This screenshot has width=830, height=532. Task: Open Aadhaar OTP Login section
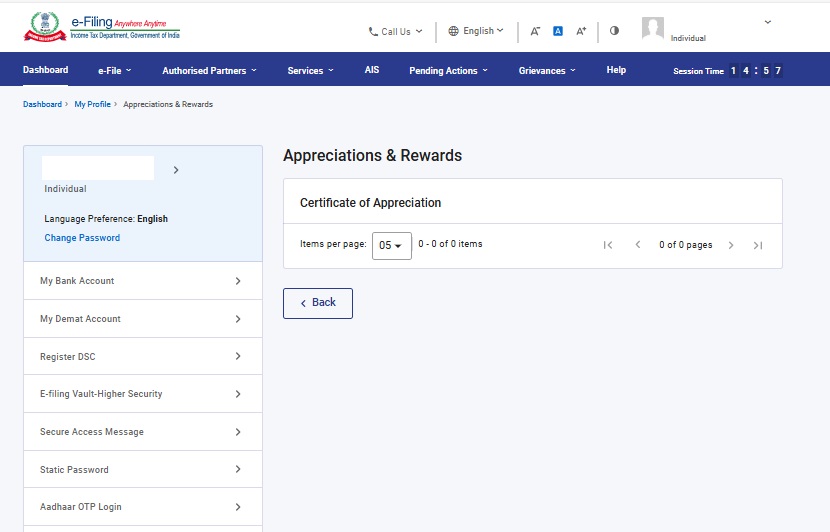click(143, 507)
